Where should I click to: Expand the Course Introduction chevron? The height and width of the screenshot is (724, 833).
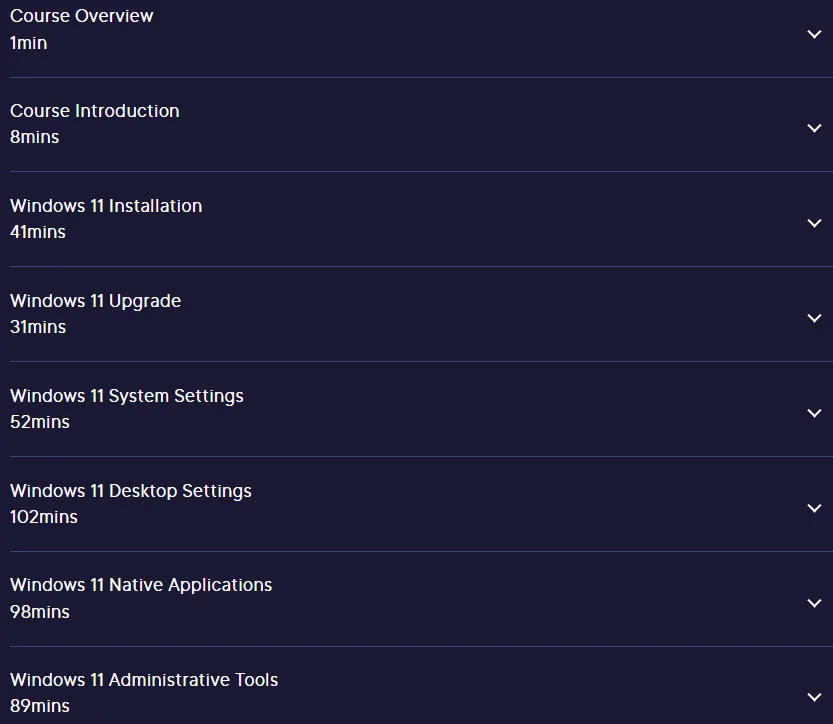[814, 129]
